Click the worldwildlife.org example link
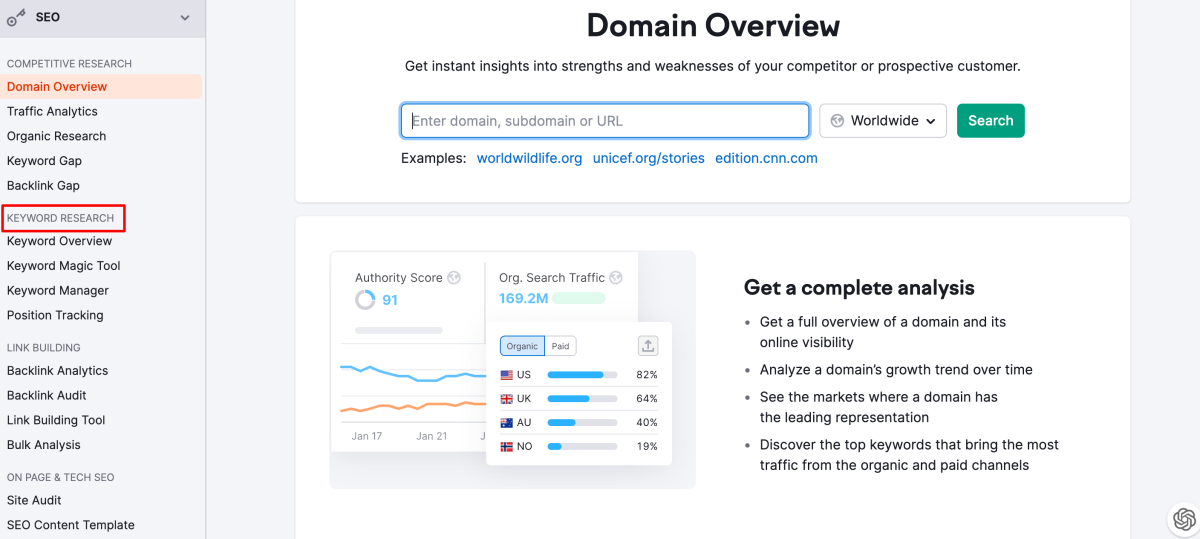Viewport: 1200px width, 539px height. pos(529,158)
